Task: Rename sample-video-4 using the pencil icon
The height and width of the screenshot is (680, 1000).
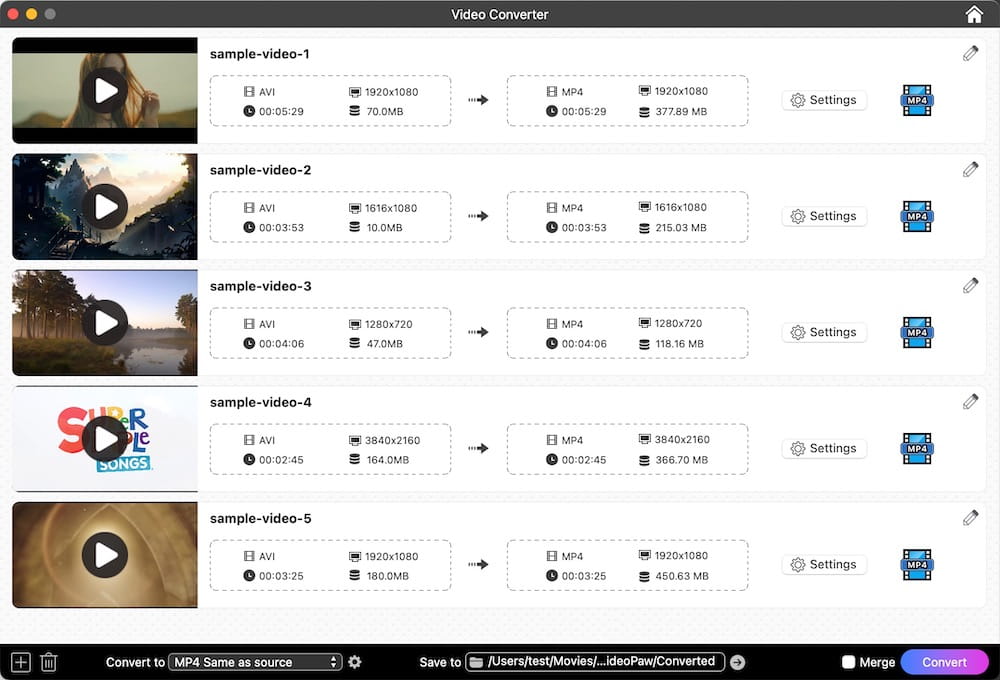Action: coord(970,401)
